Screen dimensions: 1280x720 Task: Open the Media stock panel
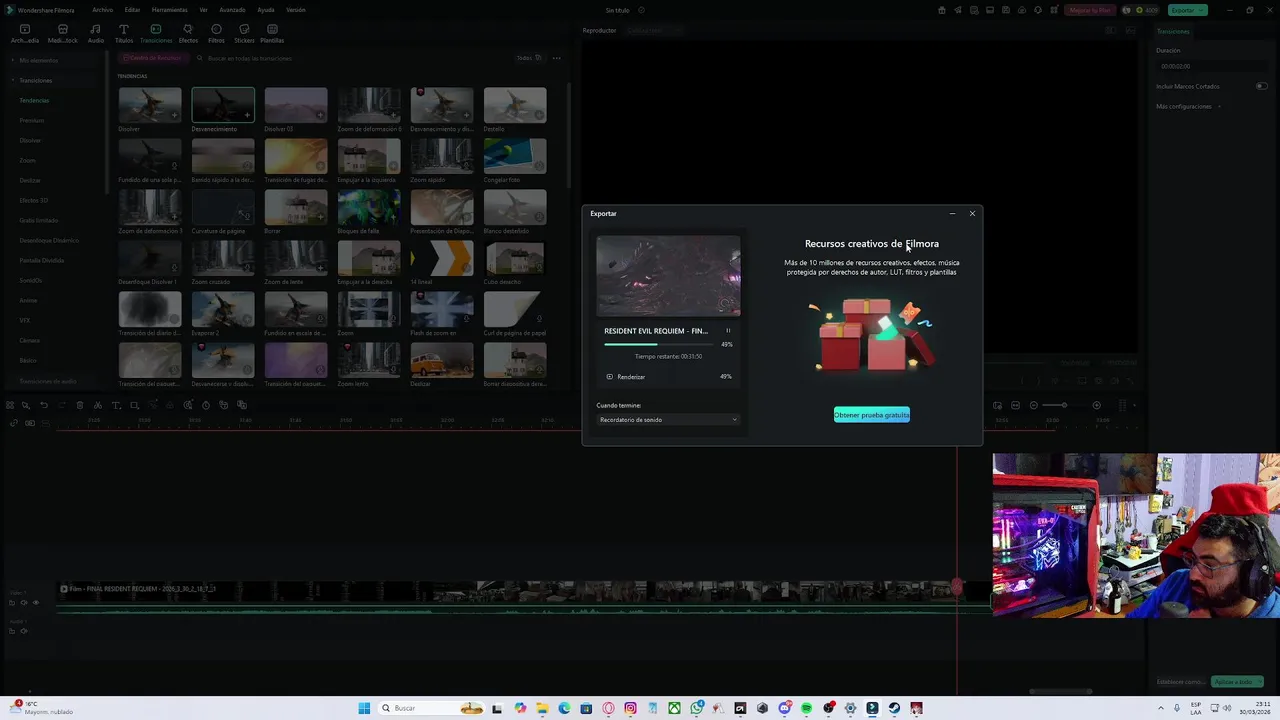click(62, 34)
